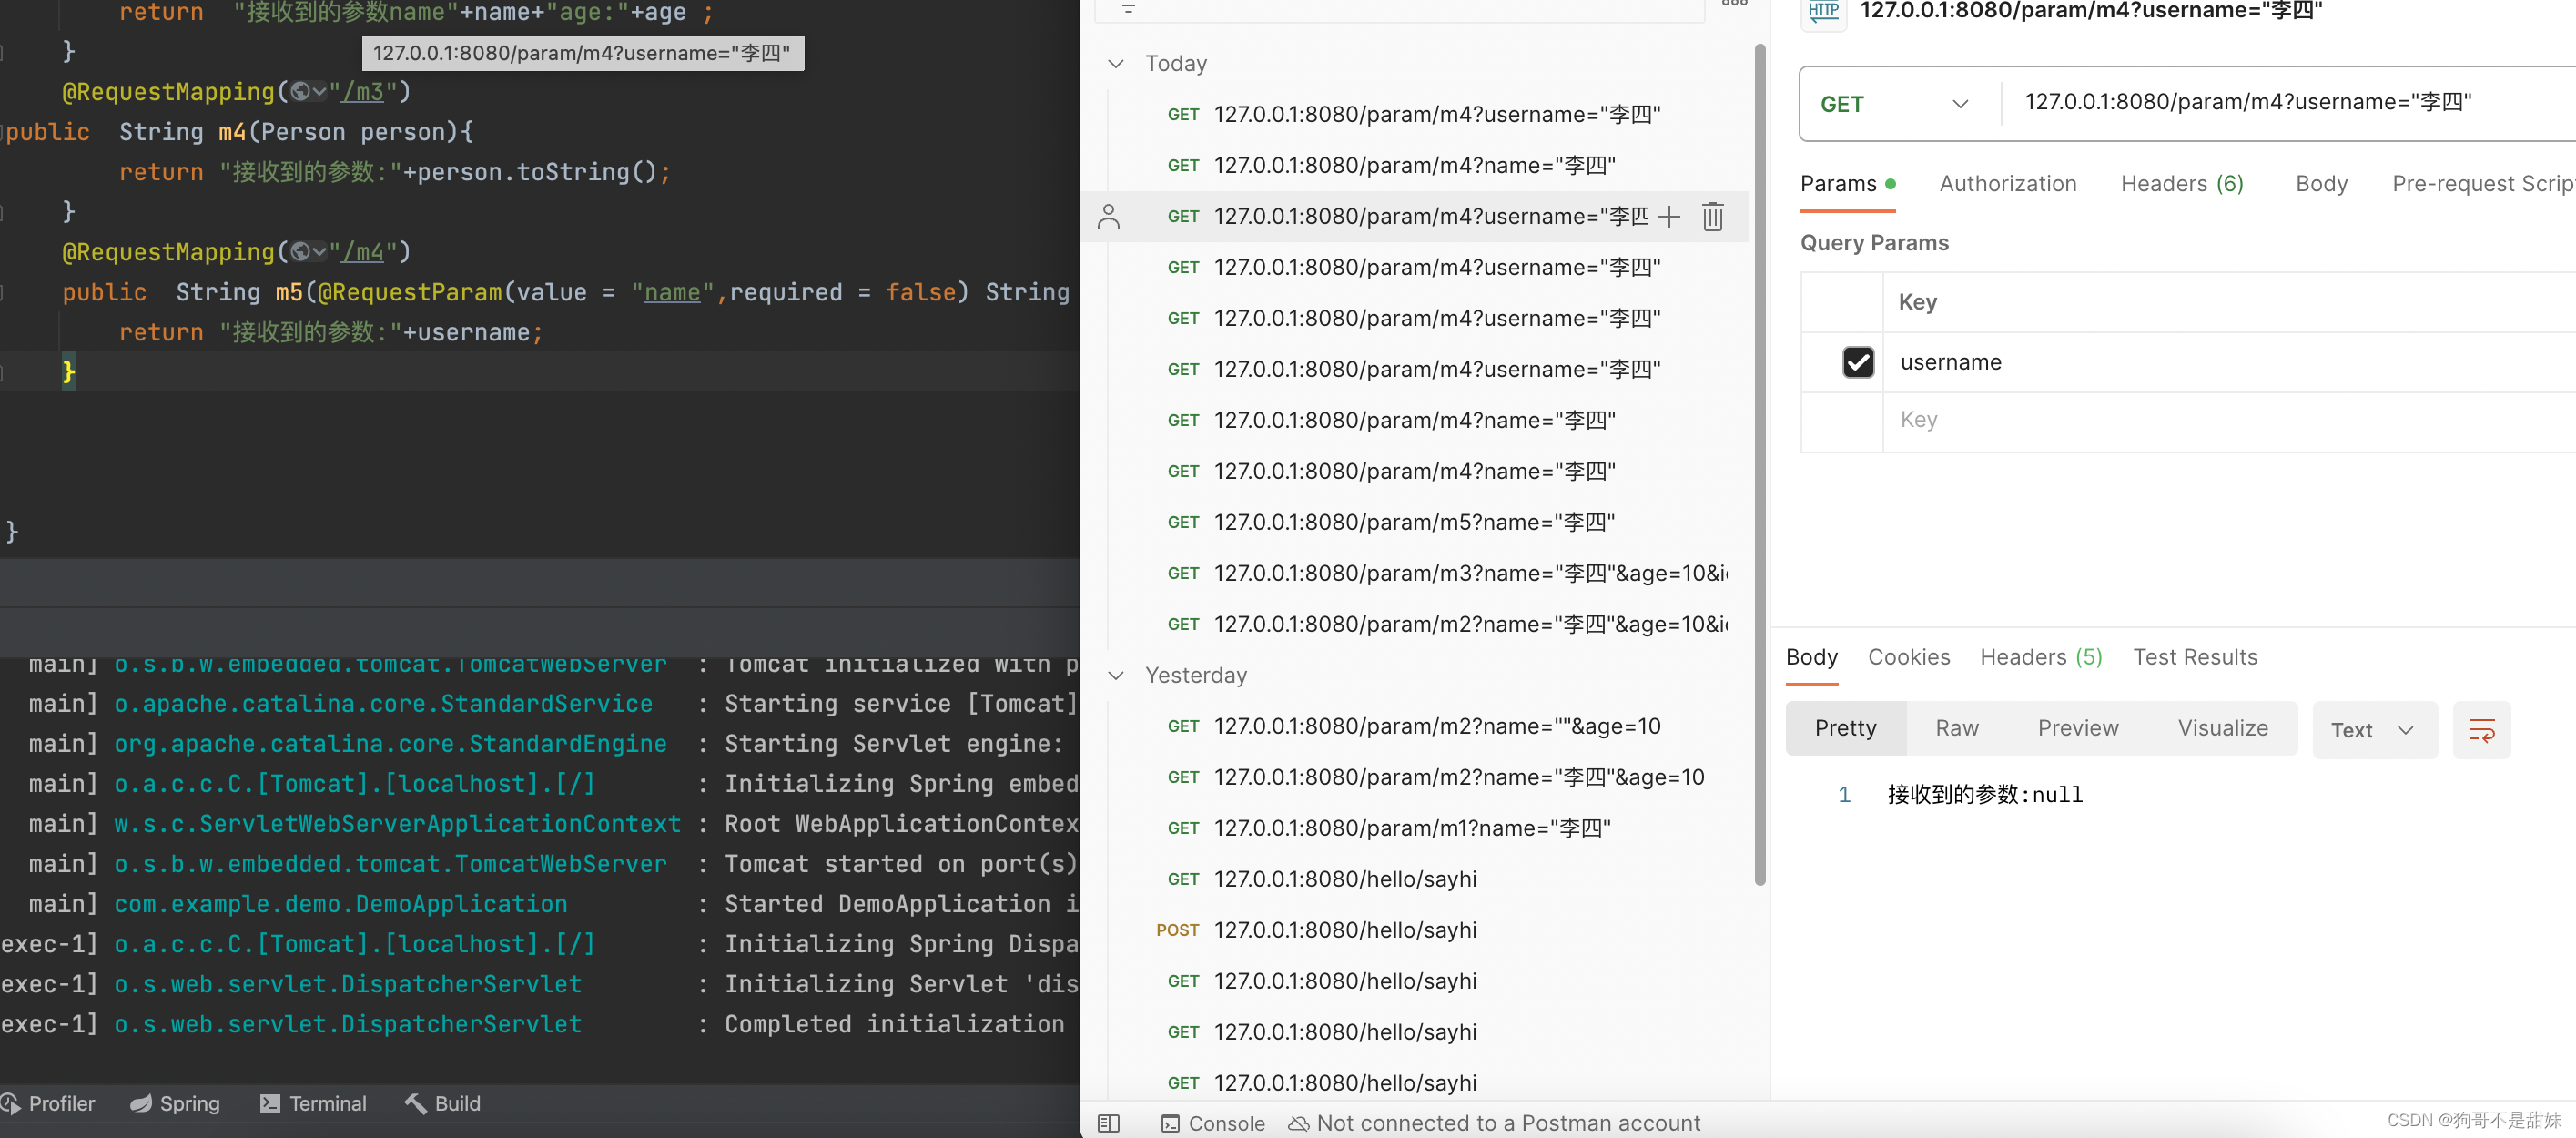Open the Terminal tool window in IntelliJ
Viewport: 2576px width, 1138px height.
pos(313,1103)
